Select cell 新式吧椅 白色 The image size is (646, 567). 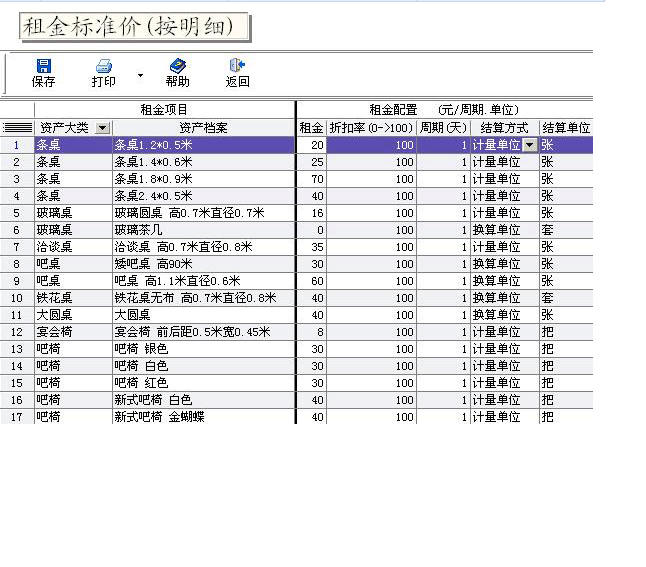[204, 400]
